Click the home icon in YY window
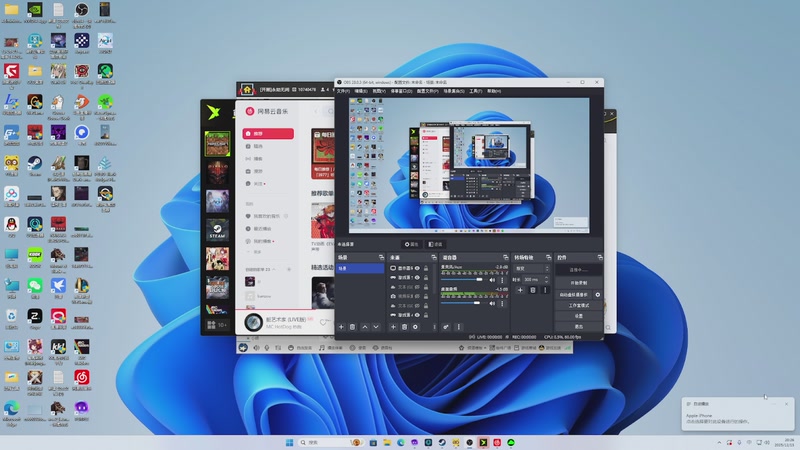800x450 pixels. click(x=247, y=90)
